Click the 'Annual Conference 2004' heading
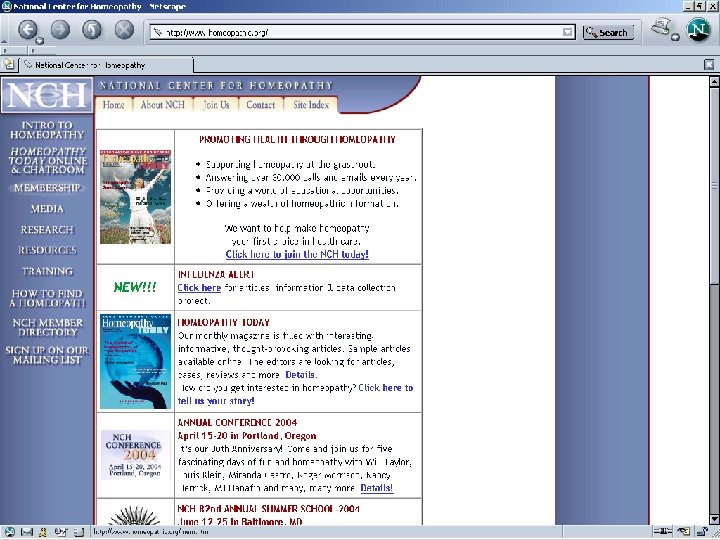Screen dimensions: 720x540 pyautogui.click(x=237, y=422)
